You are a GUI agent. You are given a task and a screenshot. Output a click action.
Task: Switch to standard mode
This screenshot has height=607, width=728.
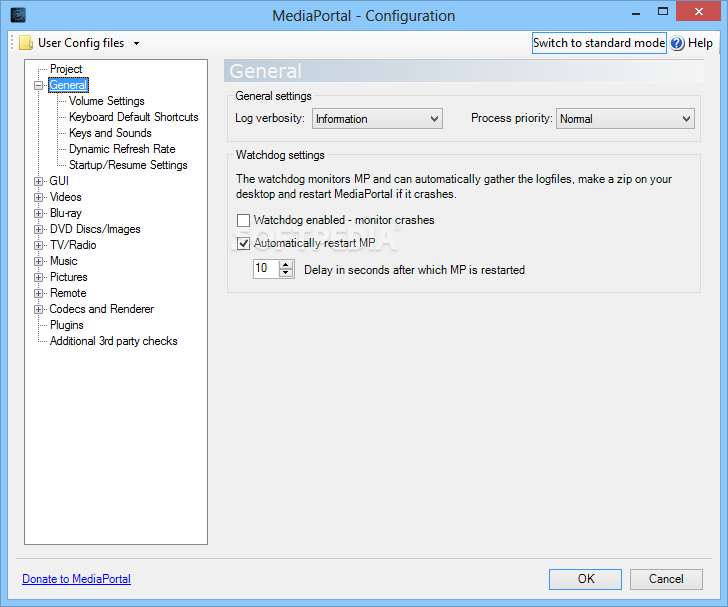point(599,43)
